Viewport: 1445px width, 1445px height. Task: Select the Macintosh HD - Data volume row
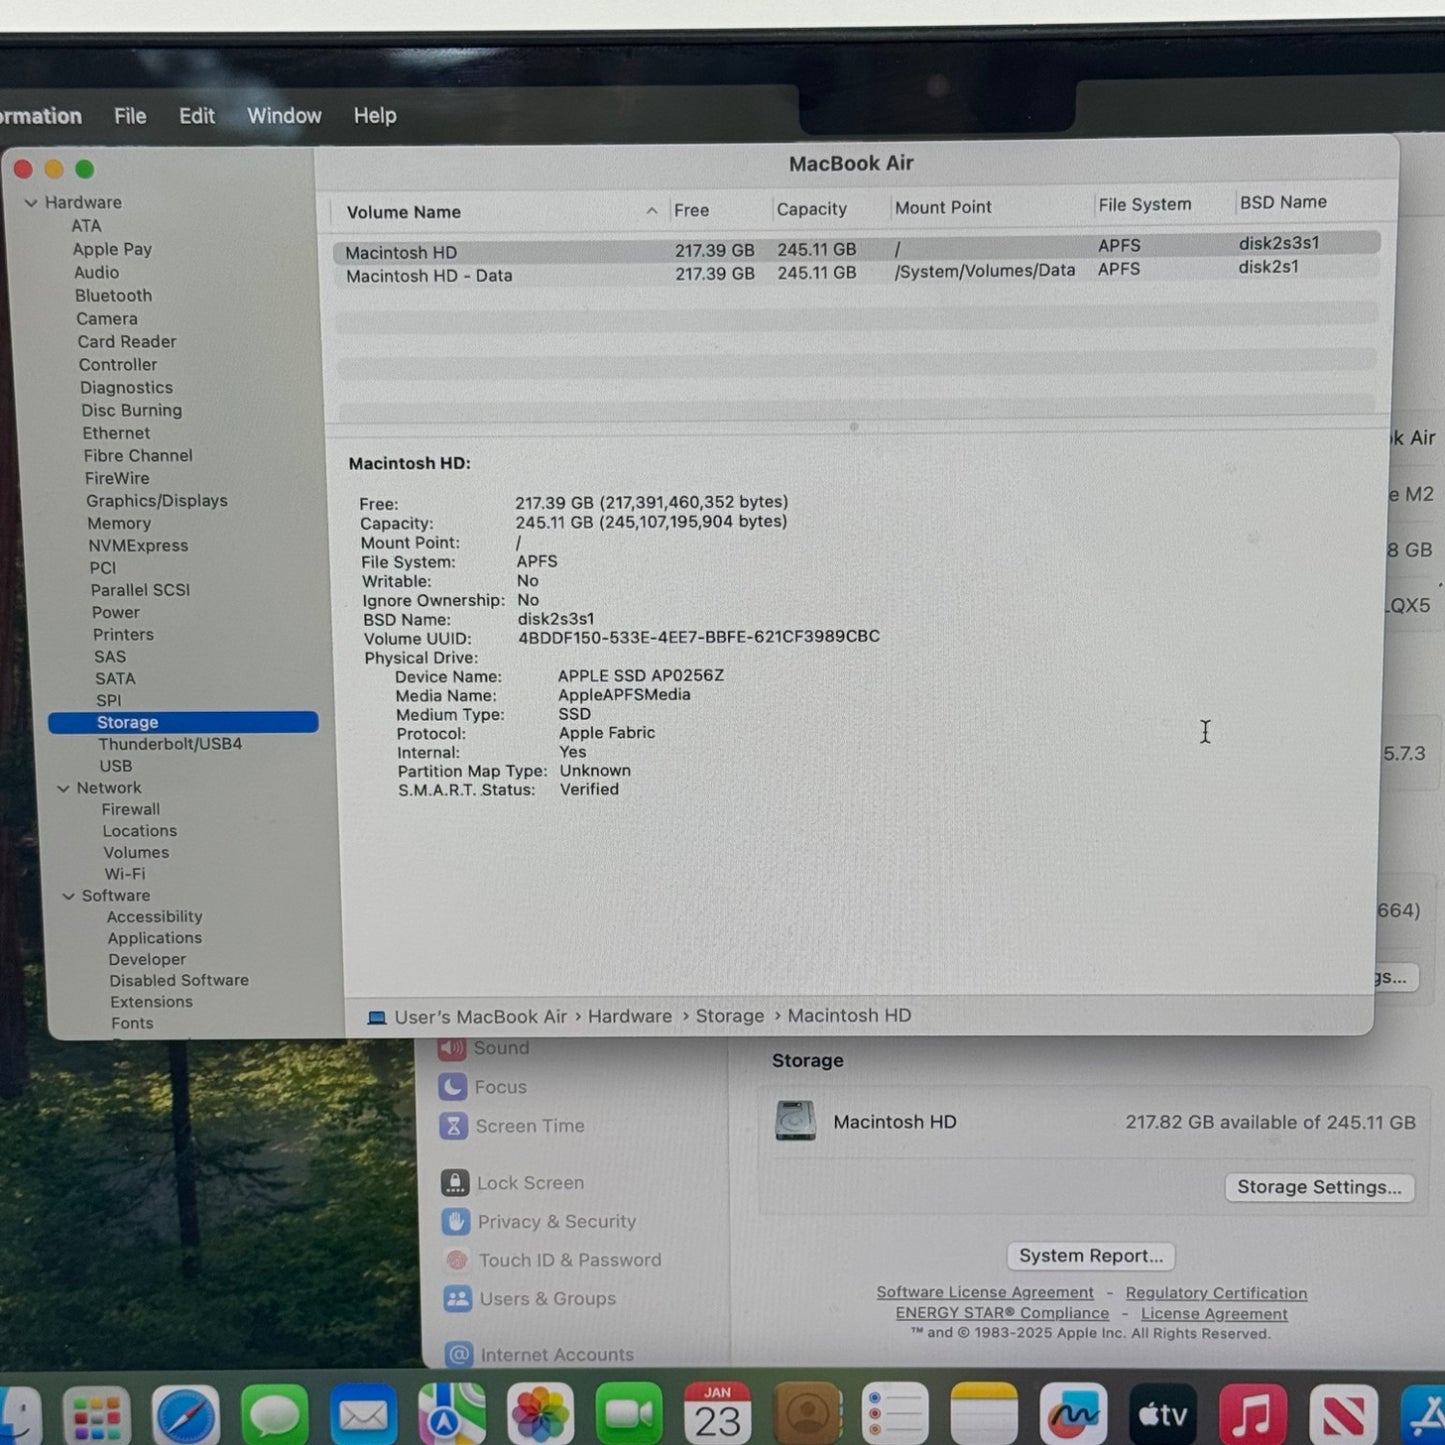point(429,276)
